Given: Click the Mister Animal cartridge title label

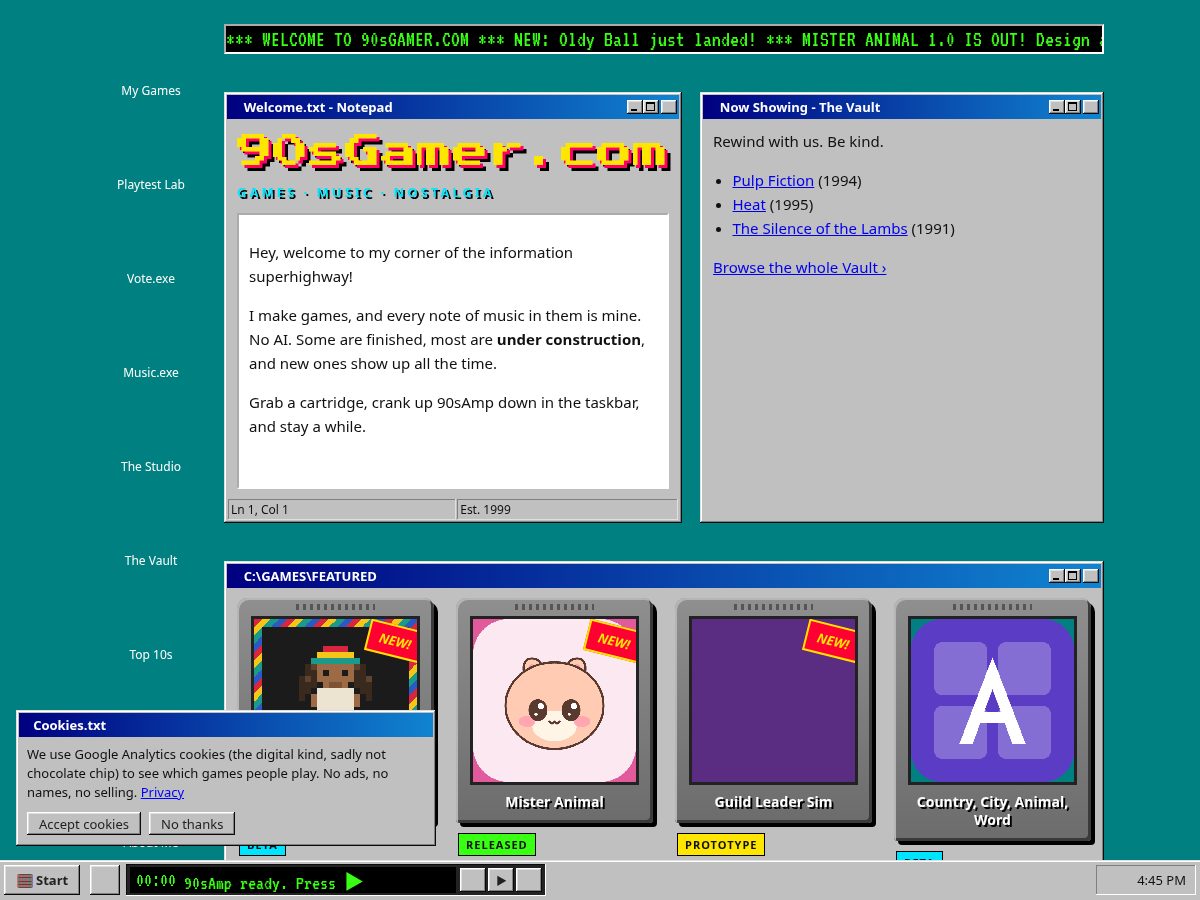Looking at the screenshot, I should (554, 802).
